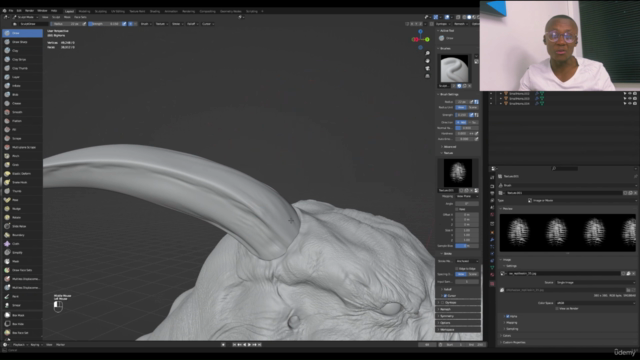This screenshot has height=360, width=640.
Task: Open the Cursor dropdown in header
Action: 207,24
